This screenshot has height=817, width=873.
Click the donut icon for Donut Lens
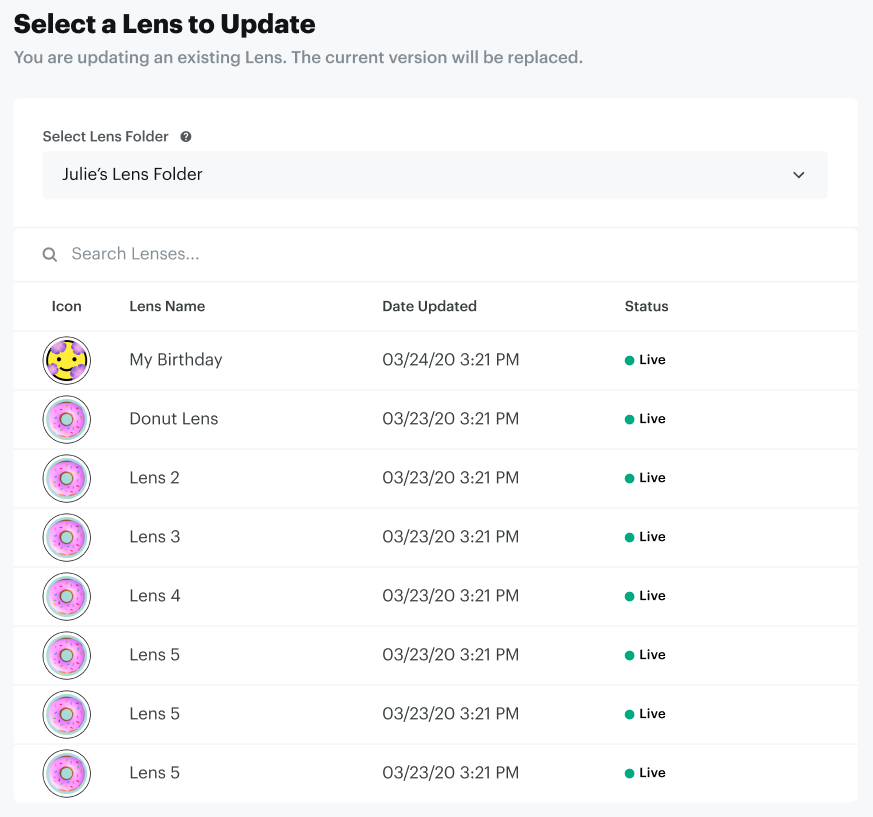tap(67, 419)
